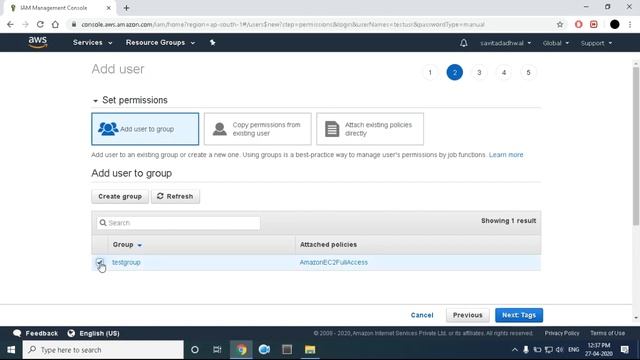Open the Services menu
The image size is (640, 360).
click(92, 42)
